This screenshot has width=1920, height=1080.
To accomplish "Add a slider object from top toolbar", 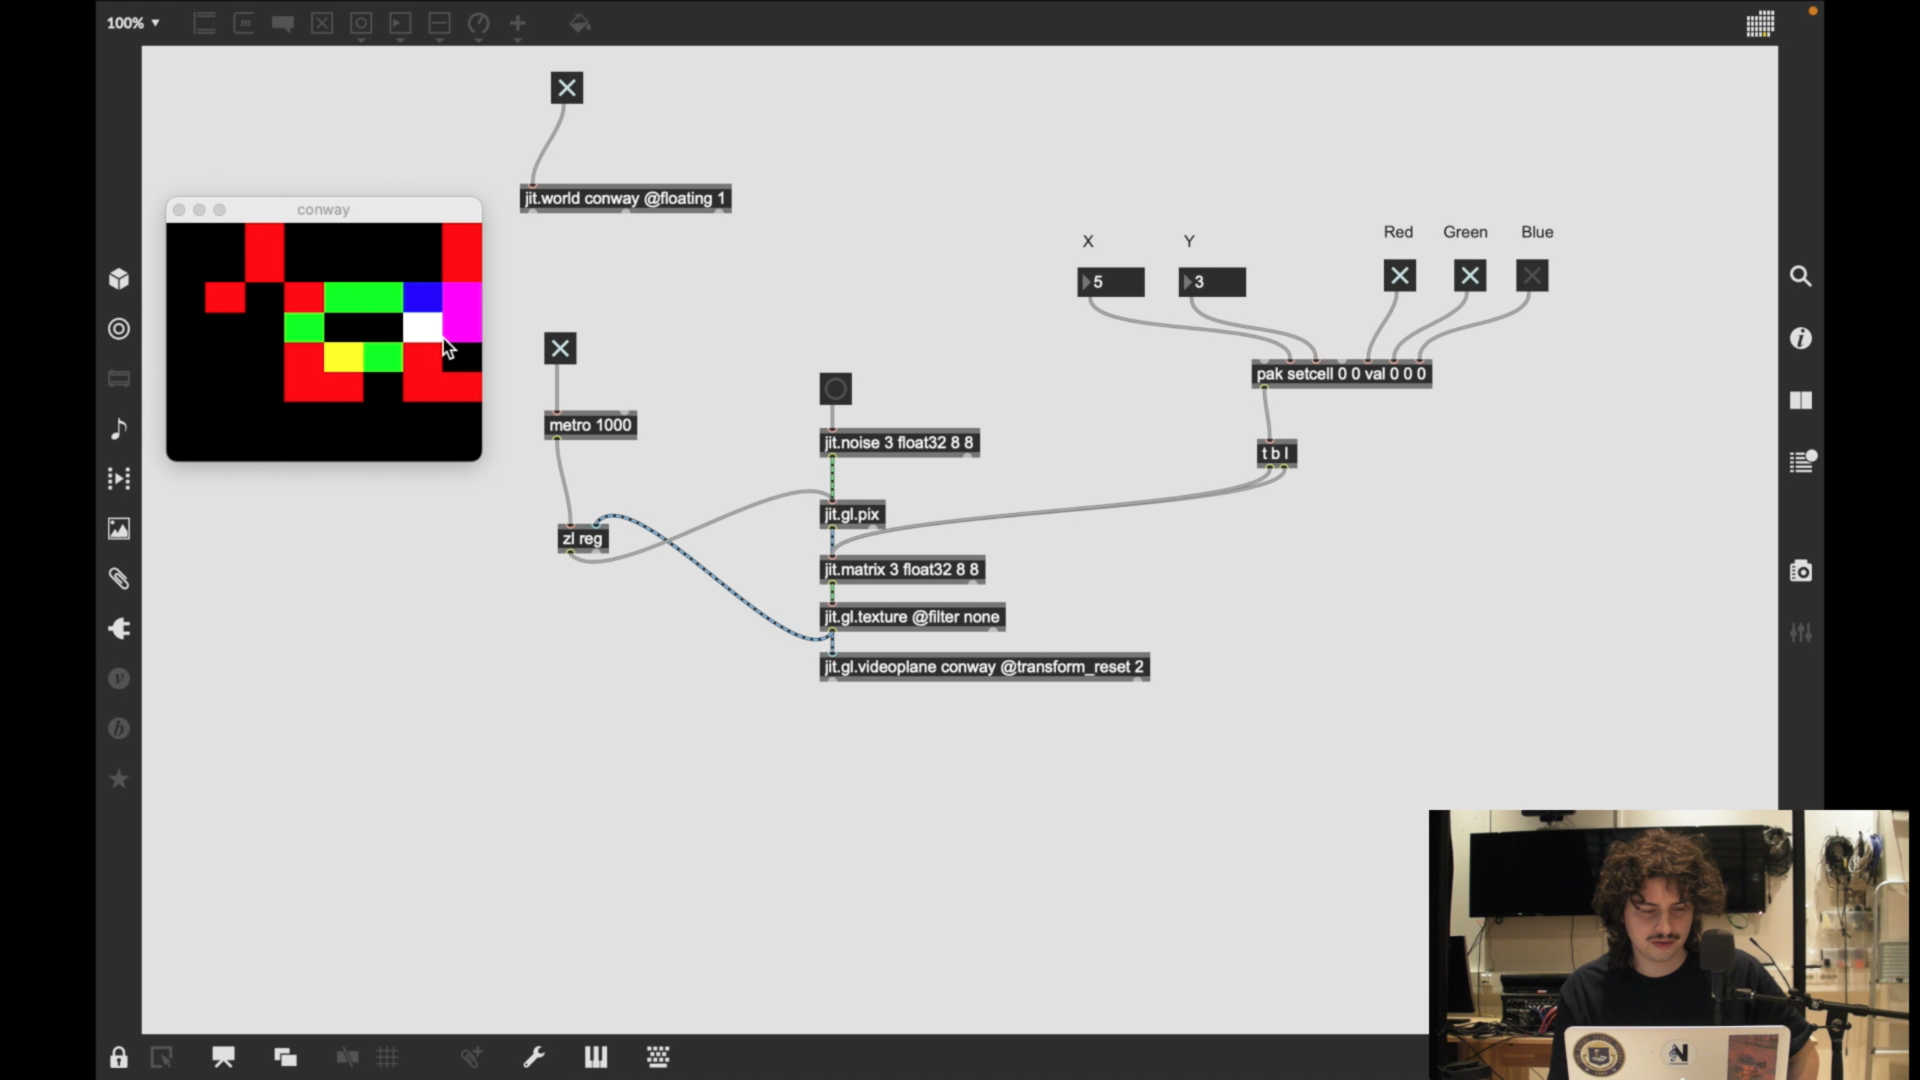I will point(439,23).
